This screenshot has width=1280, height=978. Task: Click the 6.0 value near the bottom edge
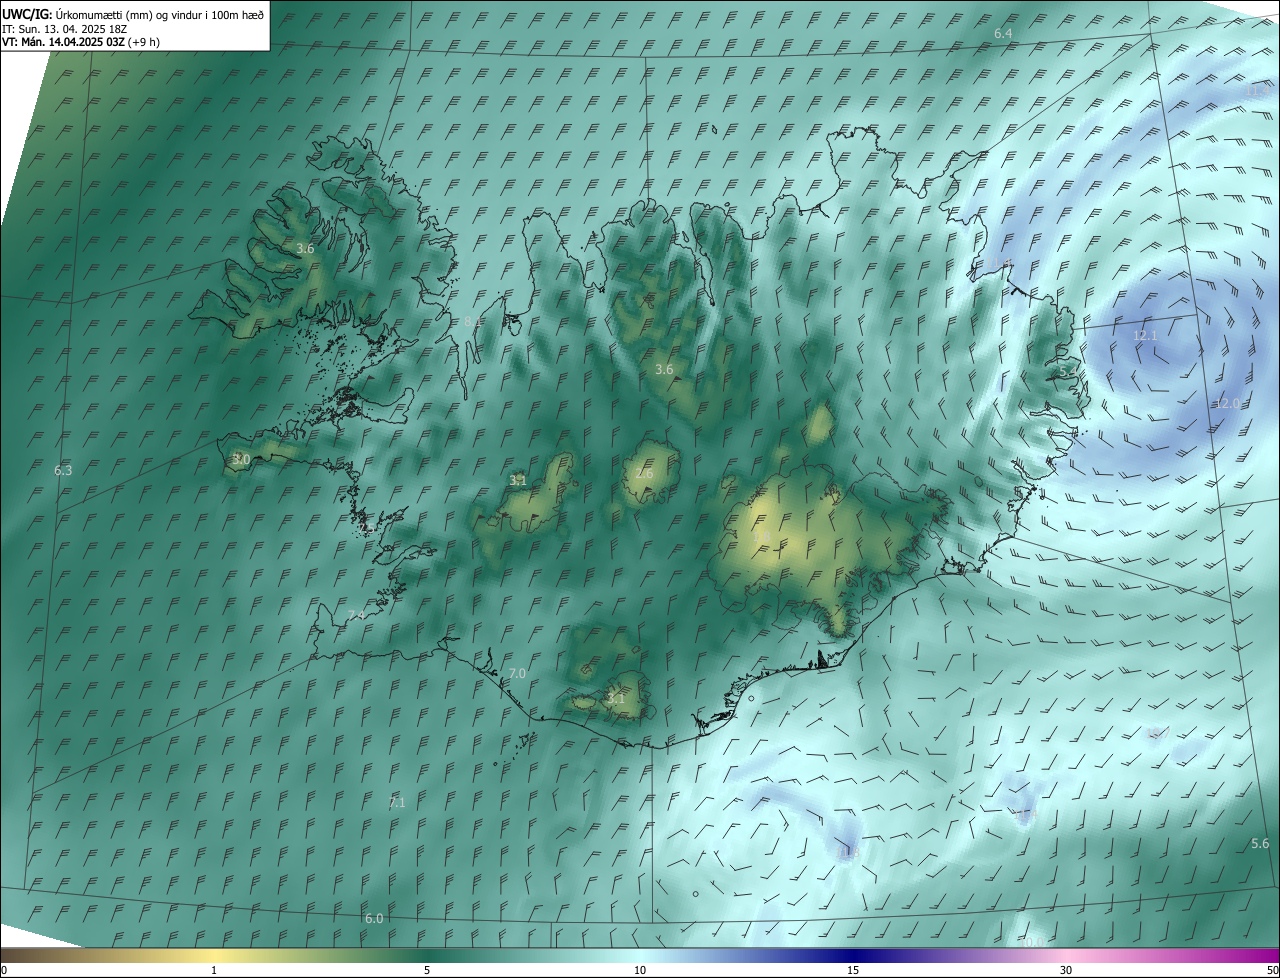tap(374, 918)
